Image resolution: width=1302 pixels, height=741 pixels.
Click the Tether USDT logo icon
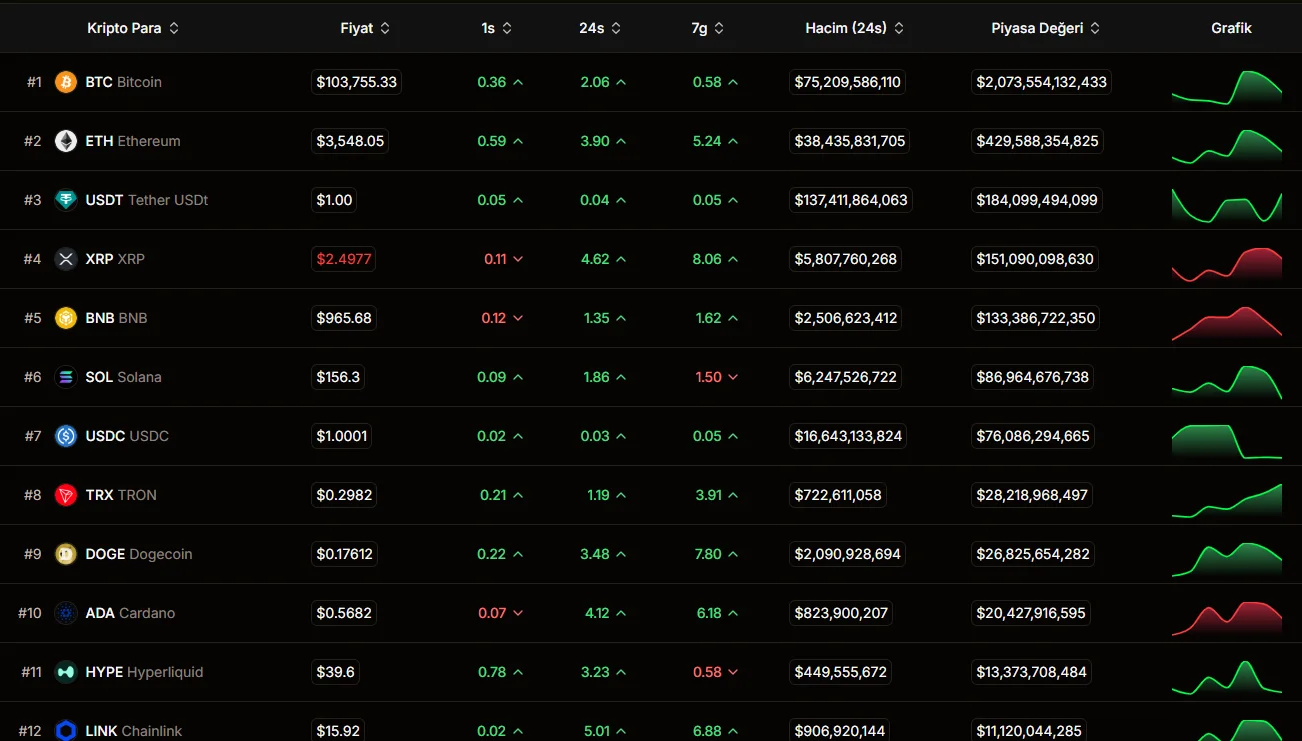66,200
